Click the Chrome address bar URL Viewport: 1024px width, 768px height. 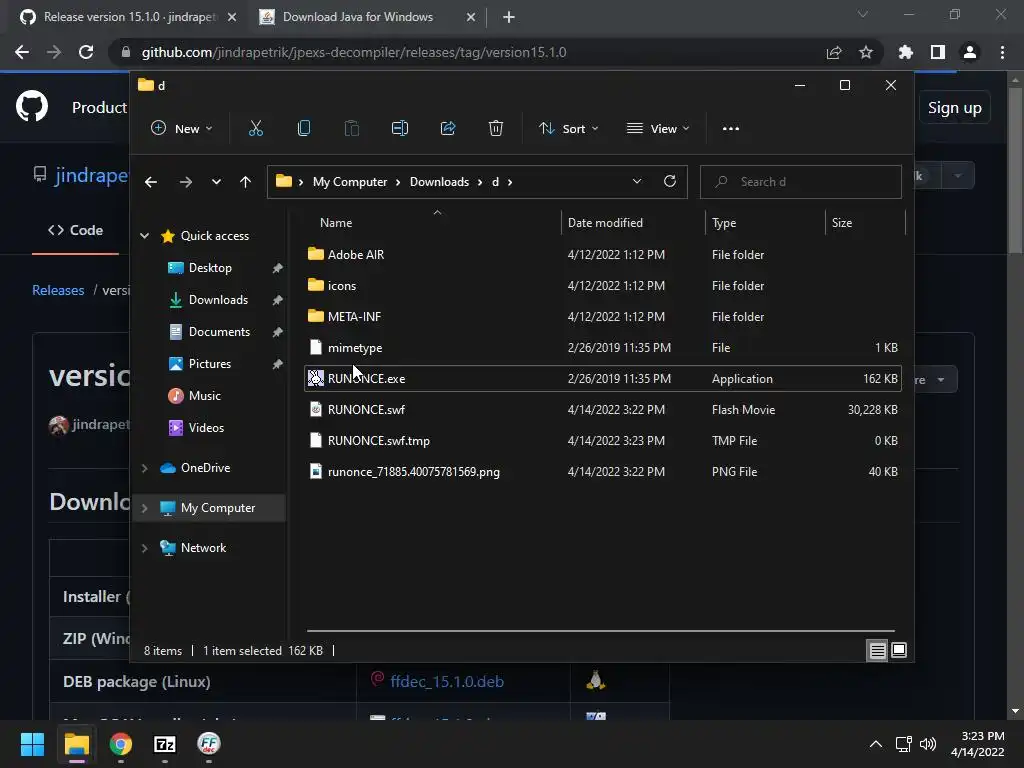[354, 52]
